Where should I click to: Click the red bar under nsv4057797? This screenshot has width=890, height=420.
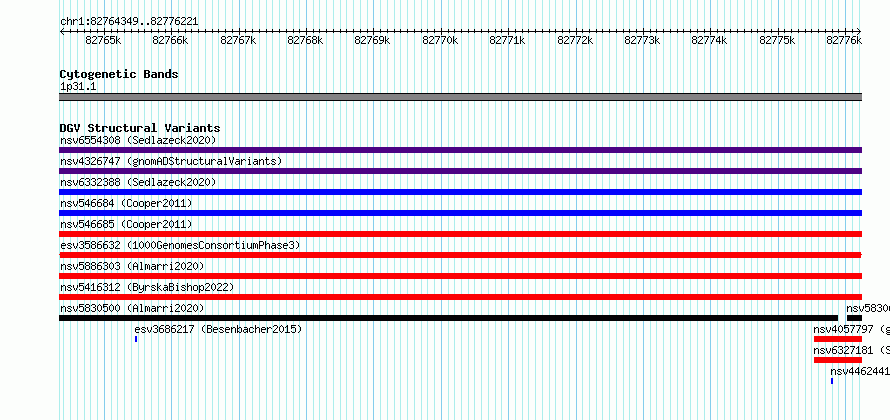(x=838, y=339)
